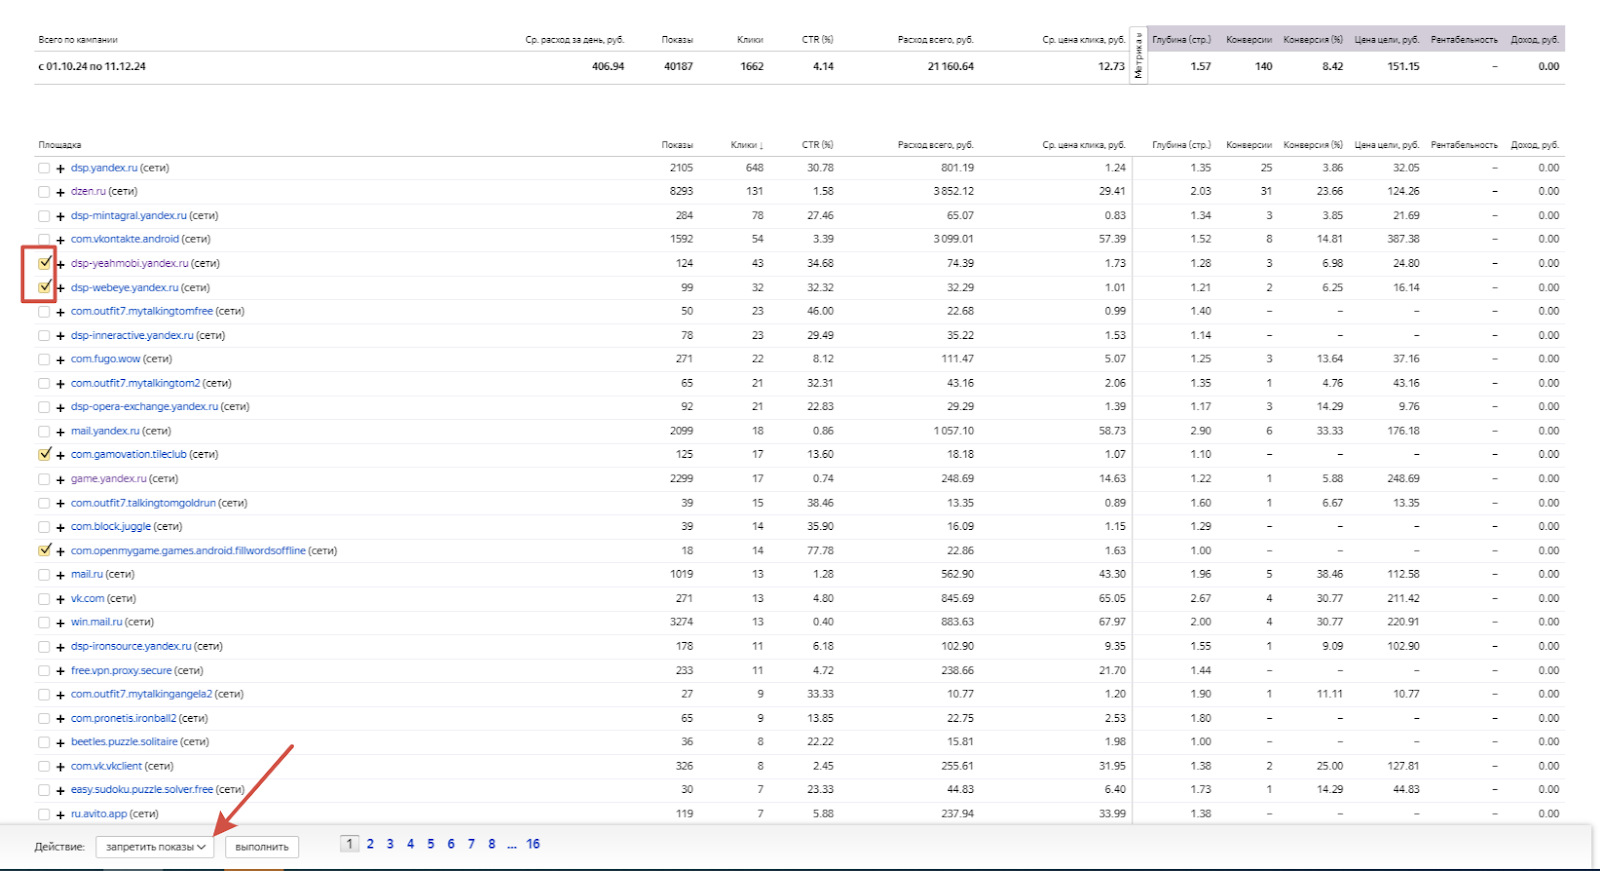Jump to last page 16
Image resolution: width=1600 pixels, height=871 pixels.
click(533, 844)
